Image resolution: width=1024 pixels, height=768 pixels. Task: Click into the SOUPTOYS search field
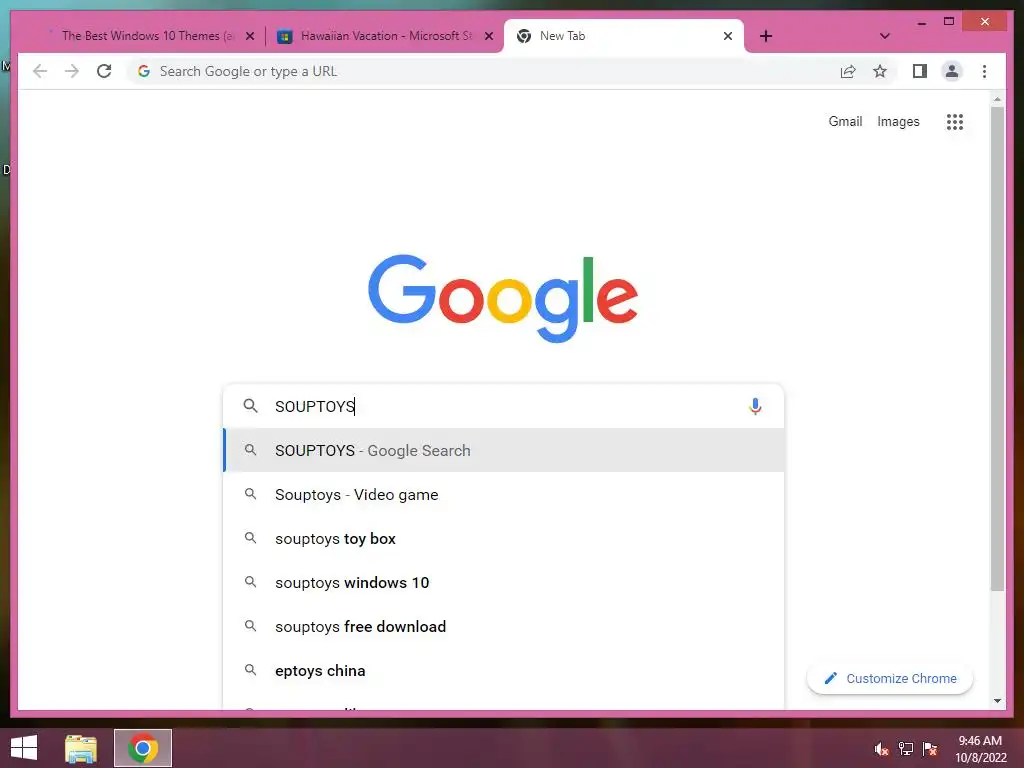506,406
